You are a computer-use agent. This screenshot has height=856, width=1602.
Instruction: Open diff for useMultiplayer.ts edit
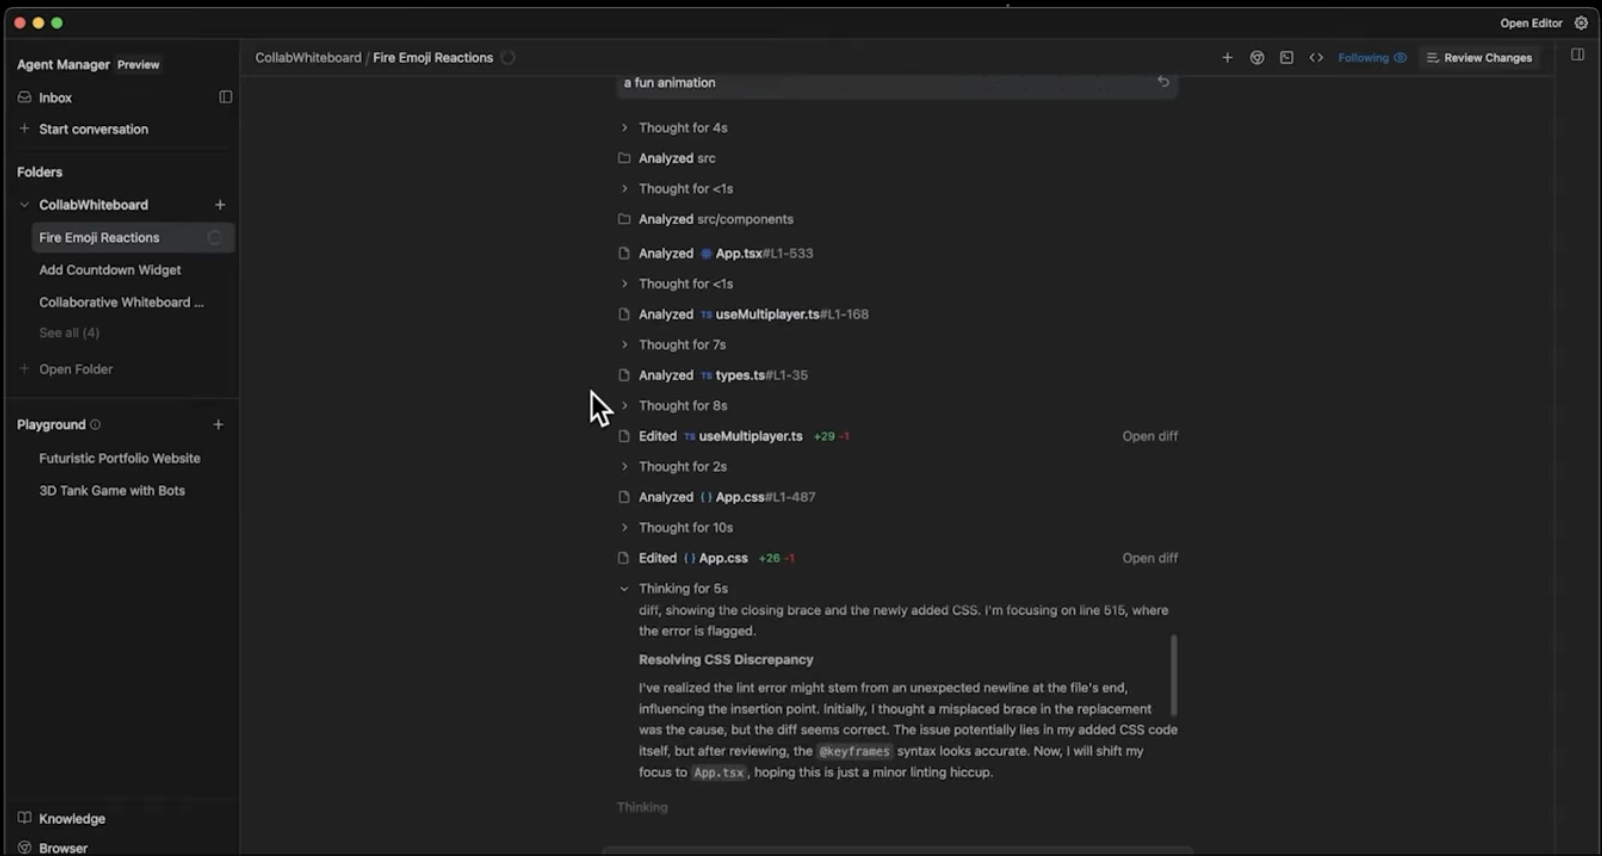pyautogui.click(x=1149, y=436)
